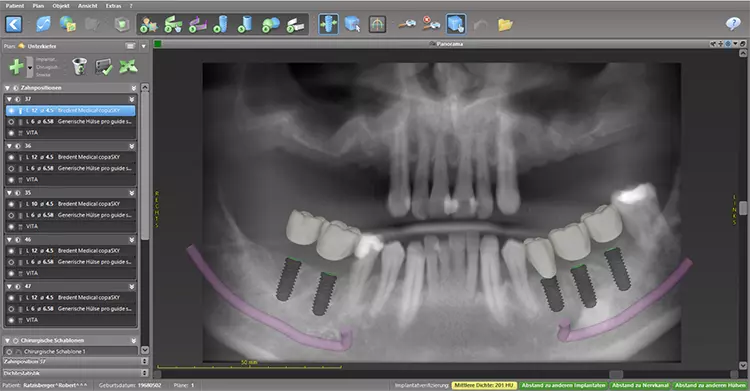Open the ? help menu
The height and width of the screenshot is (391, 750).
click(131, 6)
